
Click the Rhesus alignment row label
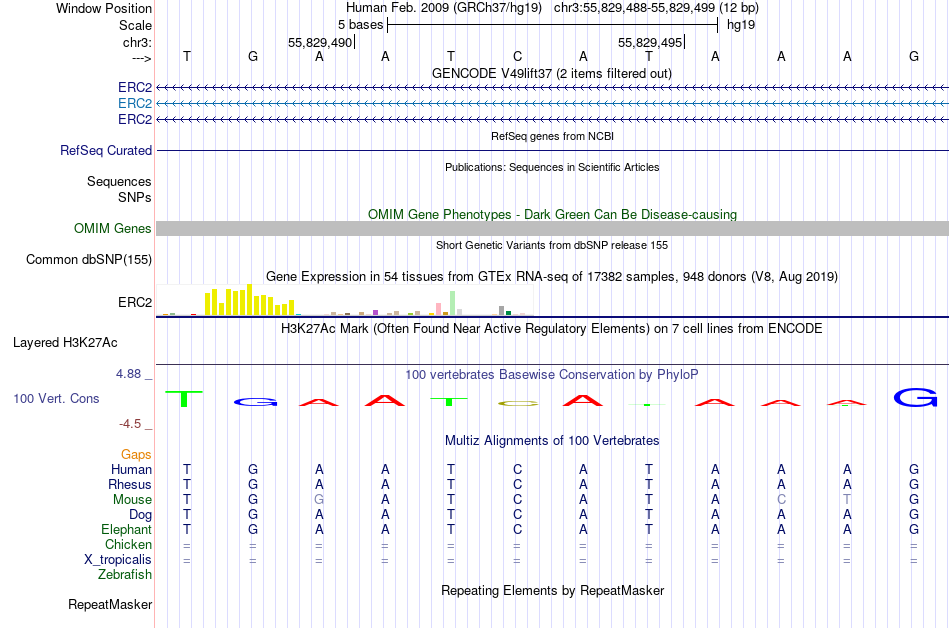(130, 484)
